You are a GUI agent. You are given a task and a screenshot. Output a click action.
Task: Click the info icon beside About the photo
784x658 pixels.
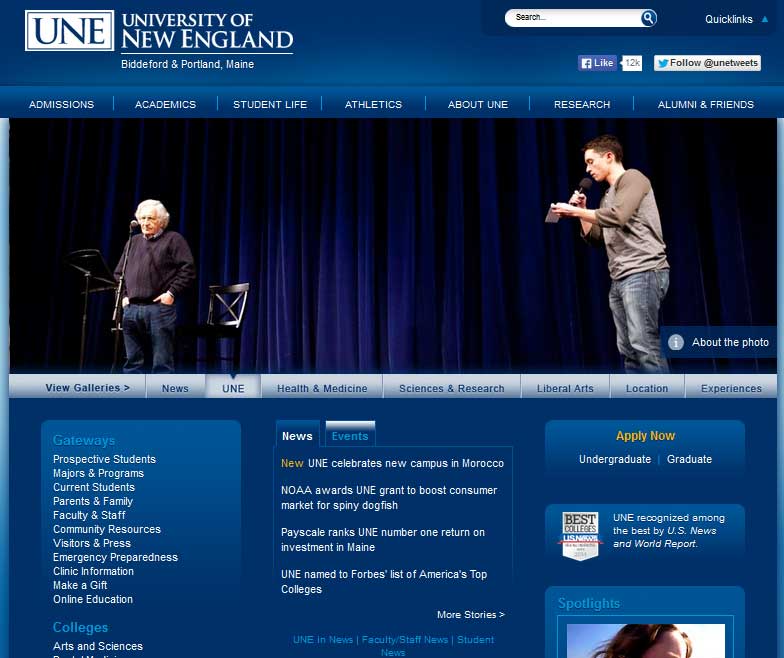676,342
